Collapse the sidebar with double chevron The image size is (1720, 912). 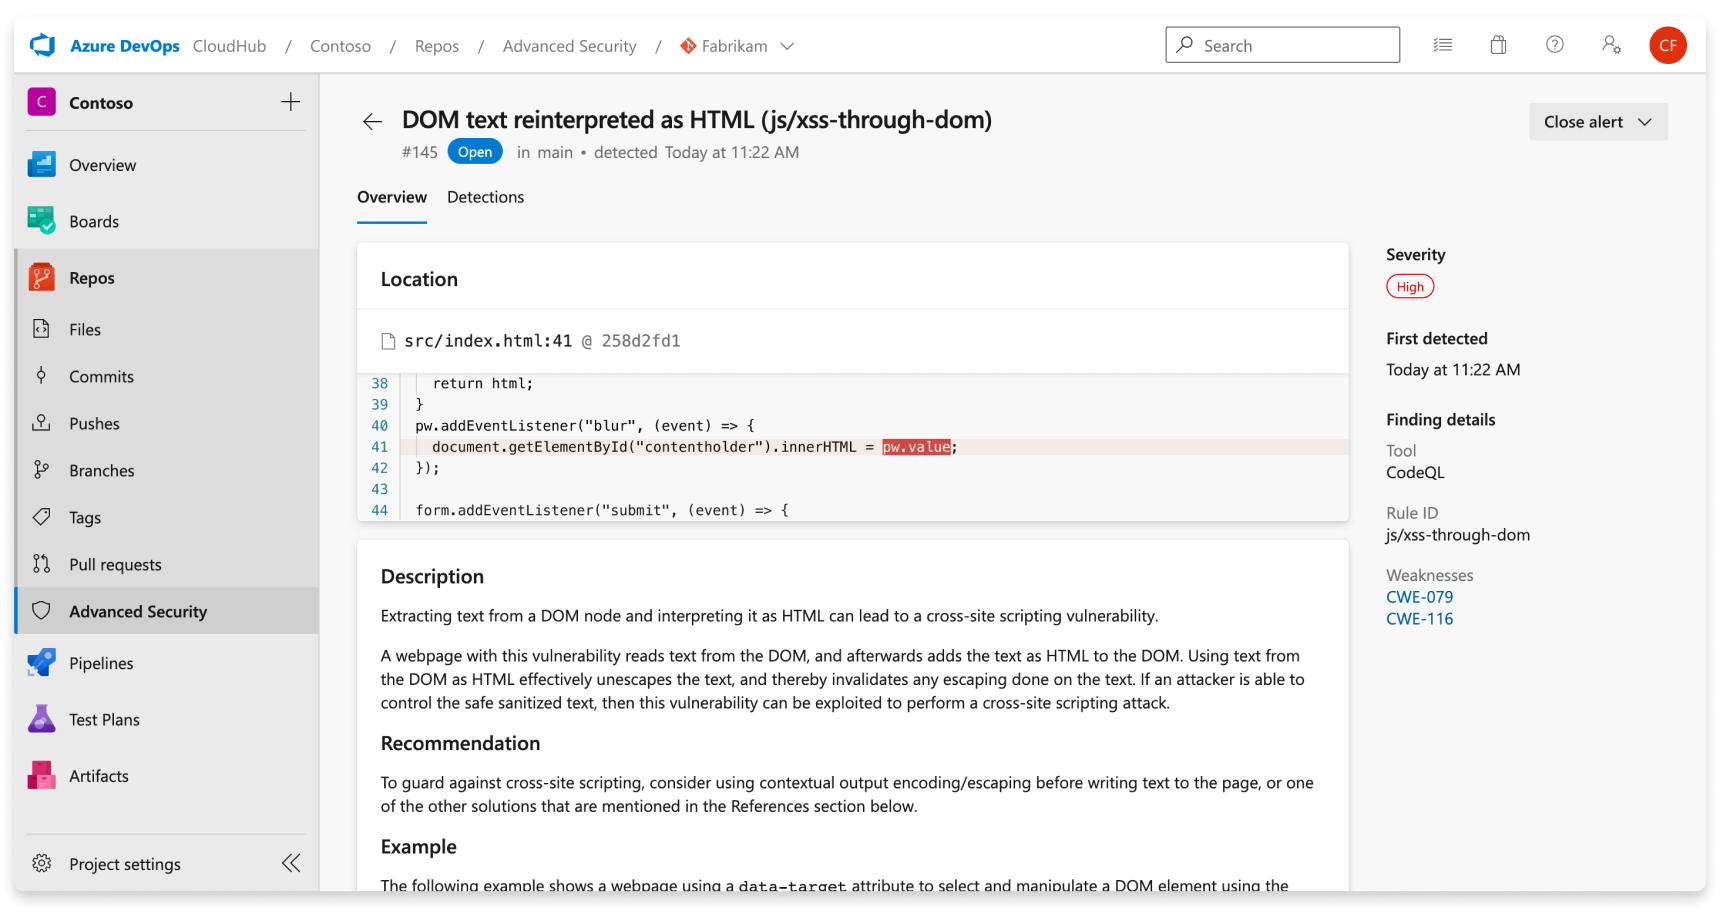(x=291, y=863)
